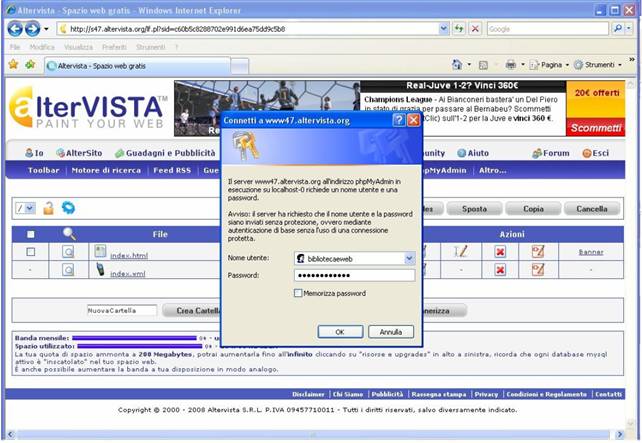Open the Modifica menu
The width and height of the screenshot is (642, 443).
coord(42,47)
